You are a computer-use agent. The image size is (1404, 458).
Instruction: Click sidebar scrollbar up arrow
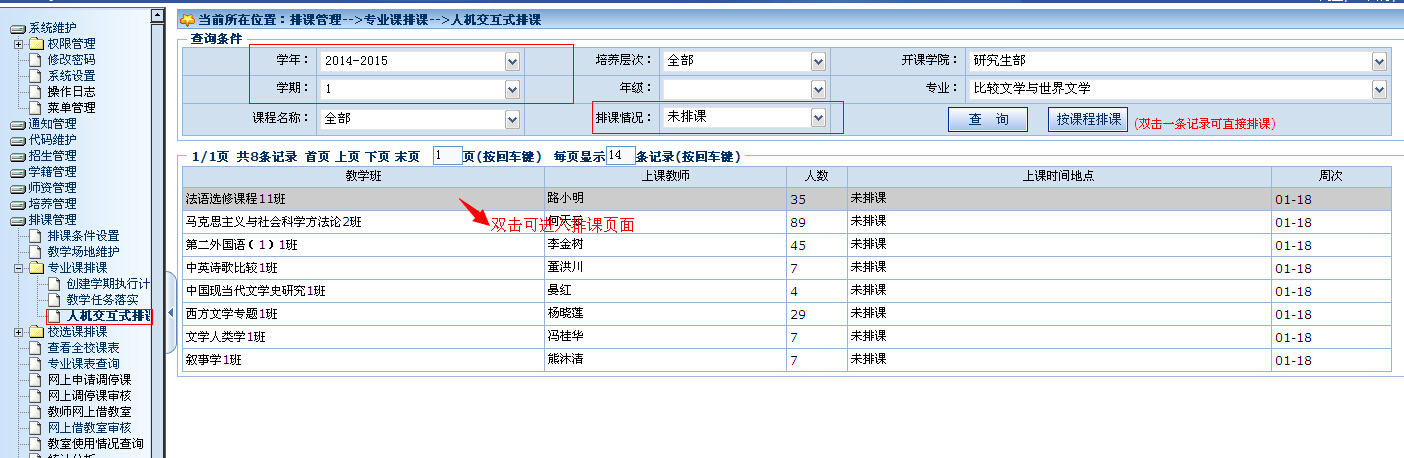pos(157,16)
